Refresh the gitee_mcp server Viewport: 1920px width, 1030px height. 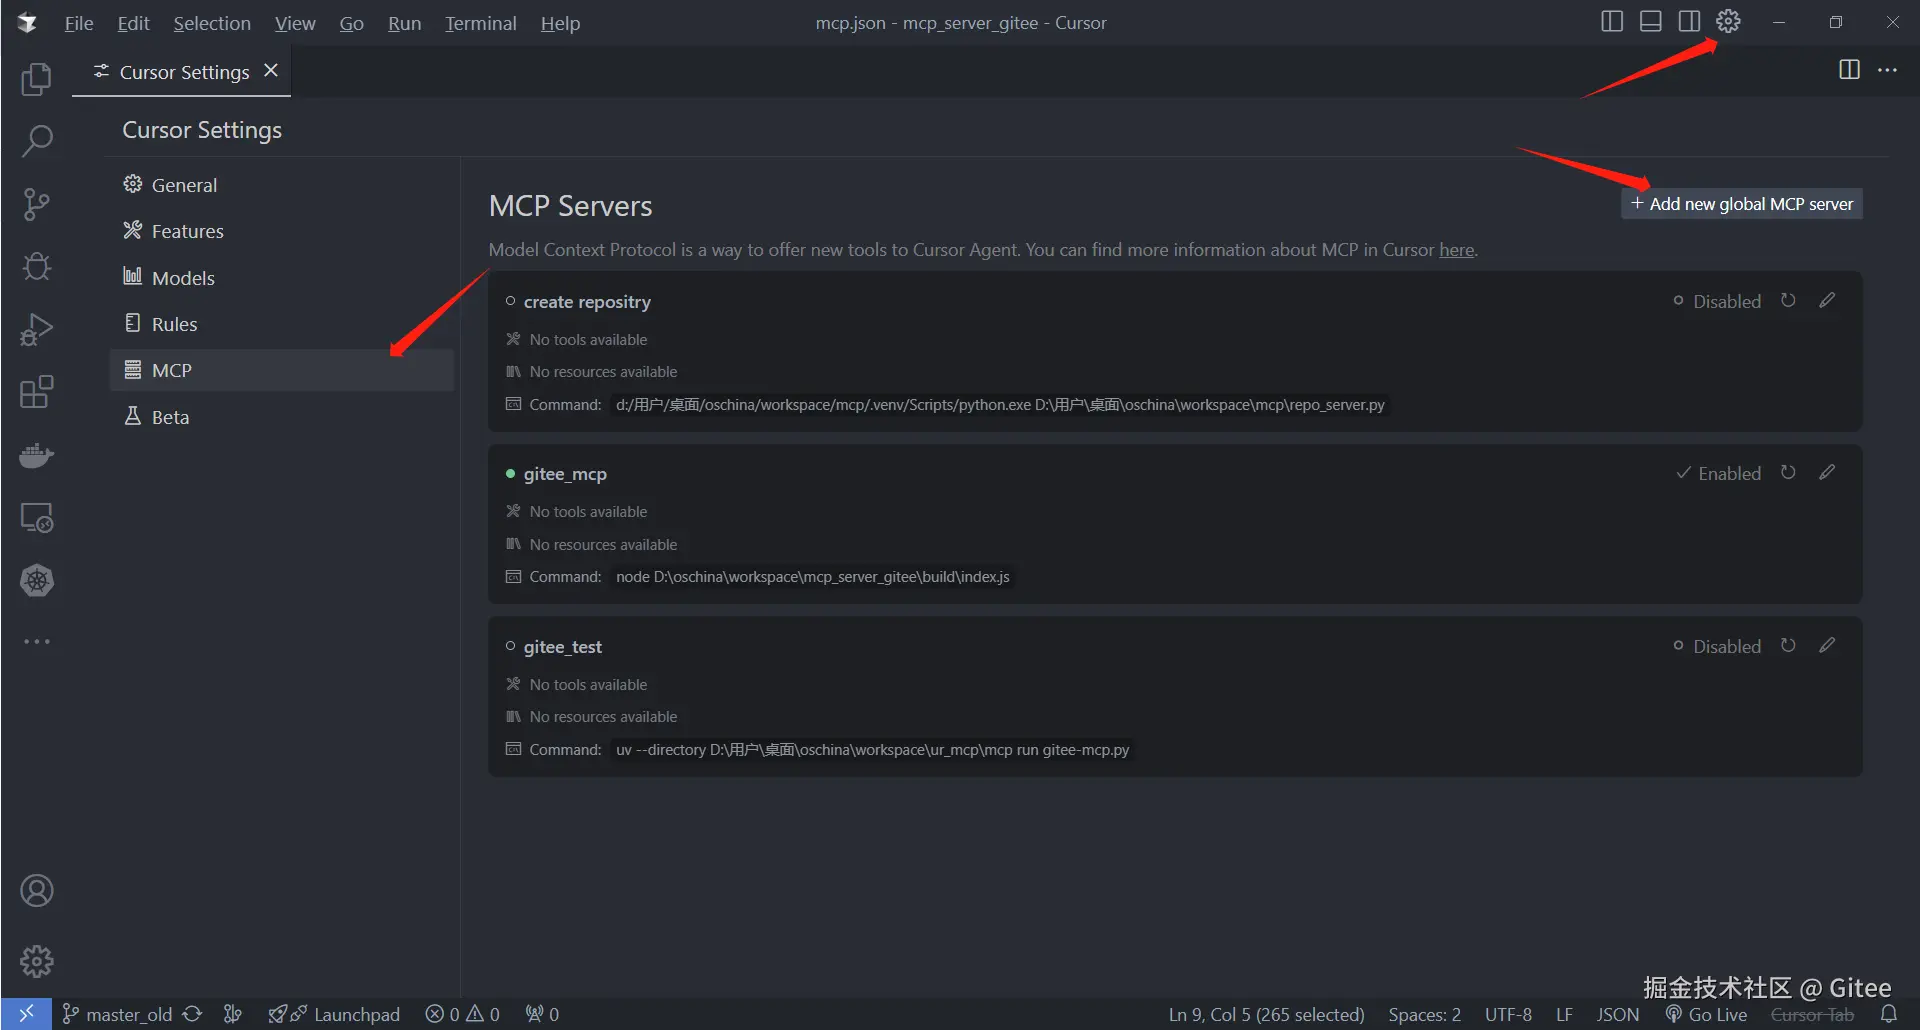(1788, 473)
